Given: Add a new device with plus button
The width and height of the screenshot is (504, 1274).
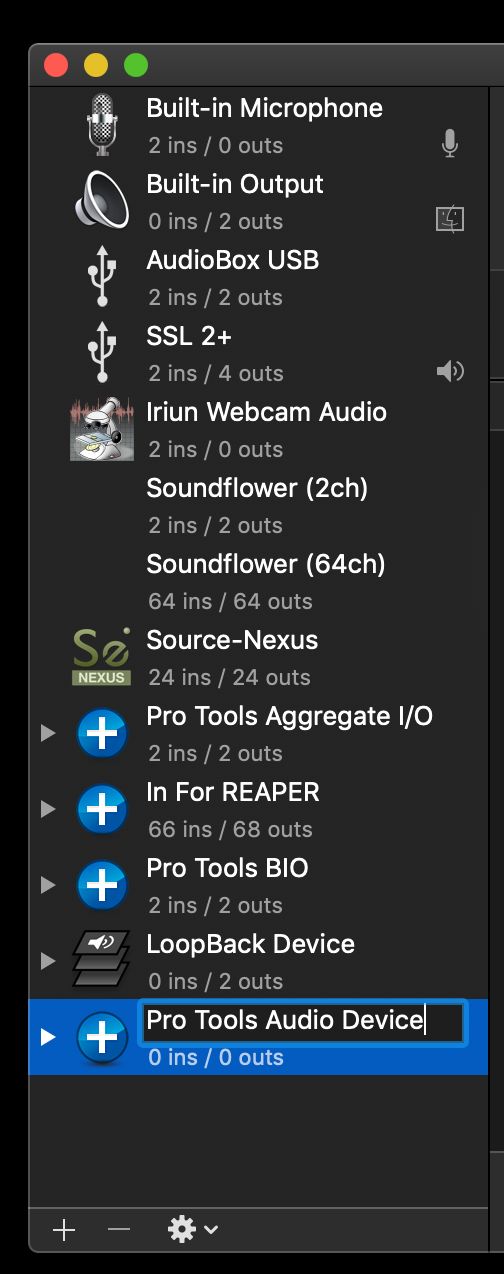Looking at the screenshot, I should (64, 1230).
